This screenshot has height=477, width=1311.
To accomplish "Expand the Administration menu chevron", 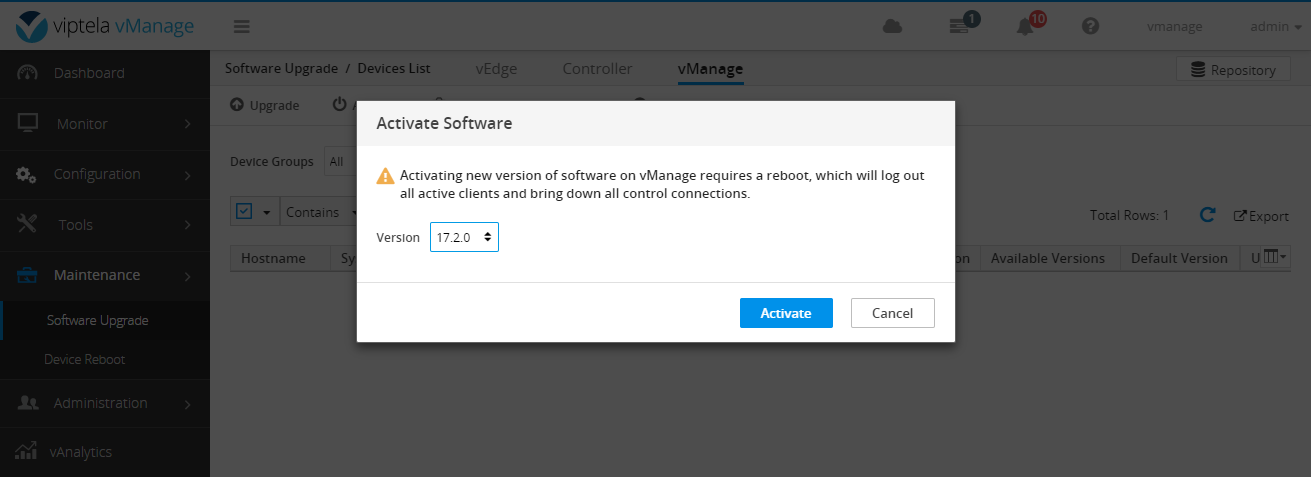I will pos(188,404).
